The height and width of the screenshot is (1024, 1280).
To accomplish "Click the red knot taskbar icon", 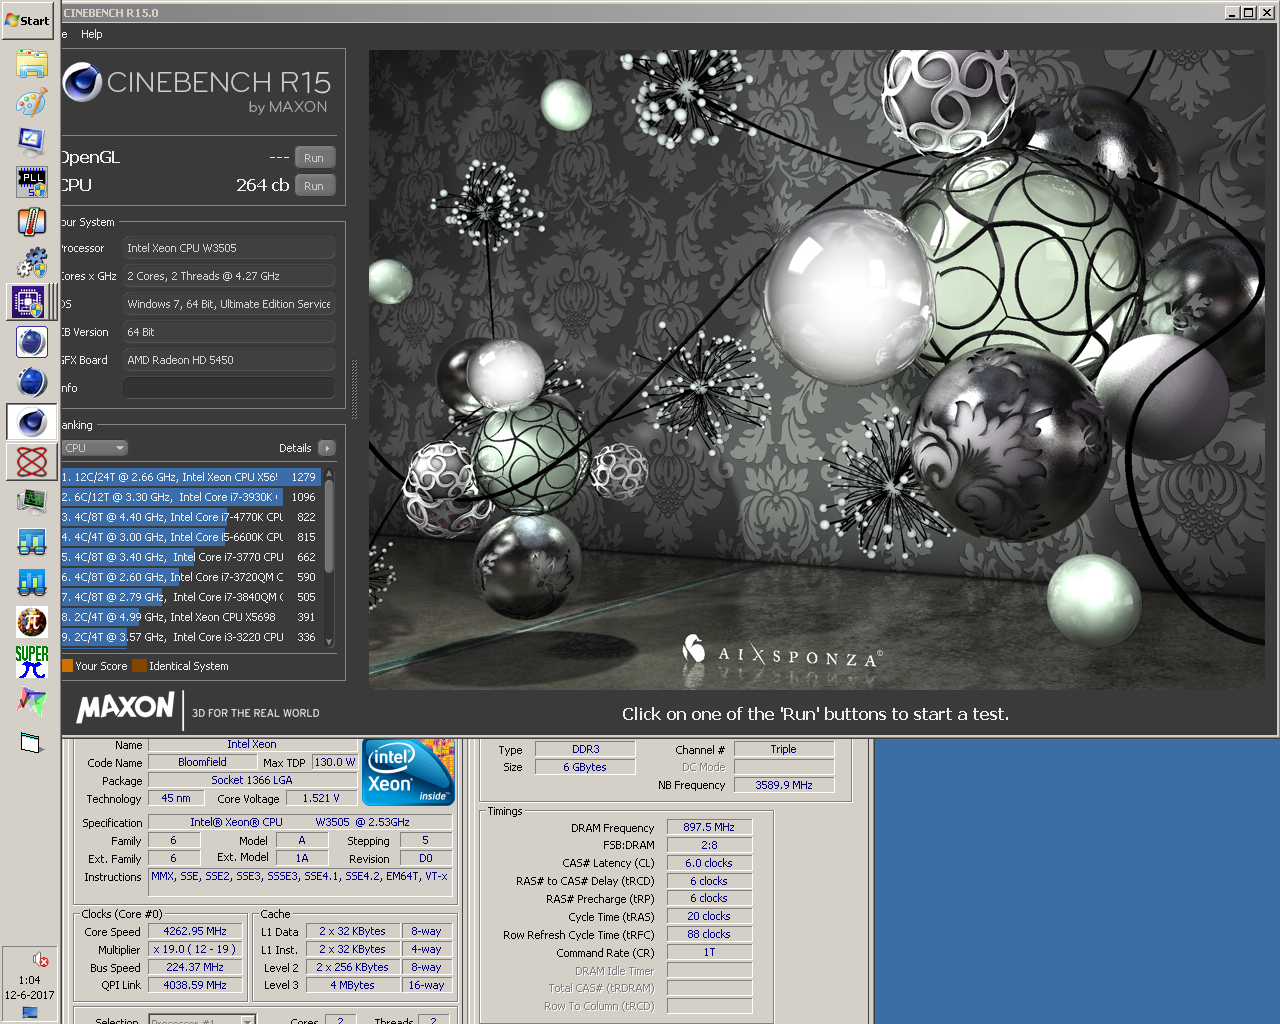I will pos(31,461).
